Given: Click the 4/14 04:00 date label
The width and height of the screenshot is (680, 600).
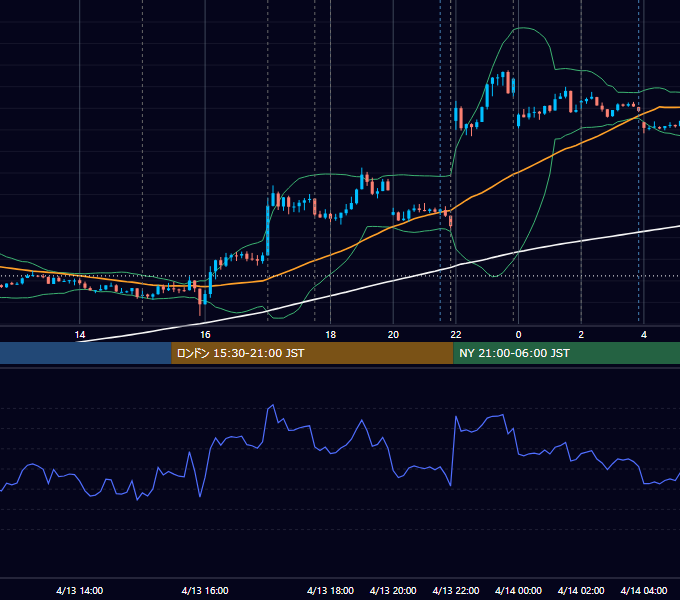Looking at the screenshot, I should click(x=644, y=590).
